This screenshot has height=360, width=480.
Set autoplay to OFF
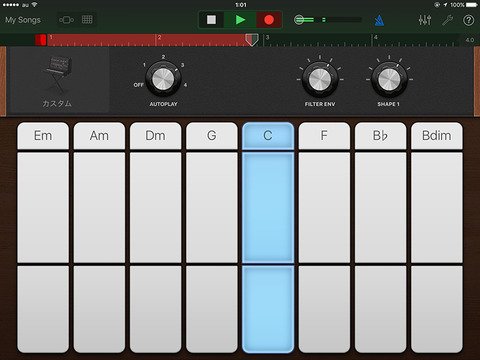138,85
